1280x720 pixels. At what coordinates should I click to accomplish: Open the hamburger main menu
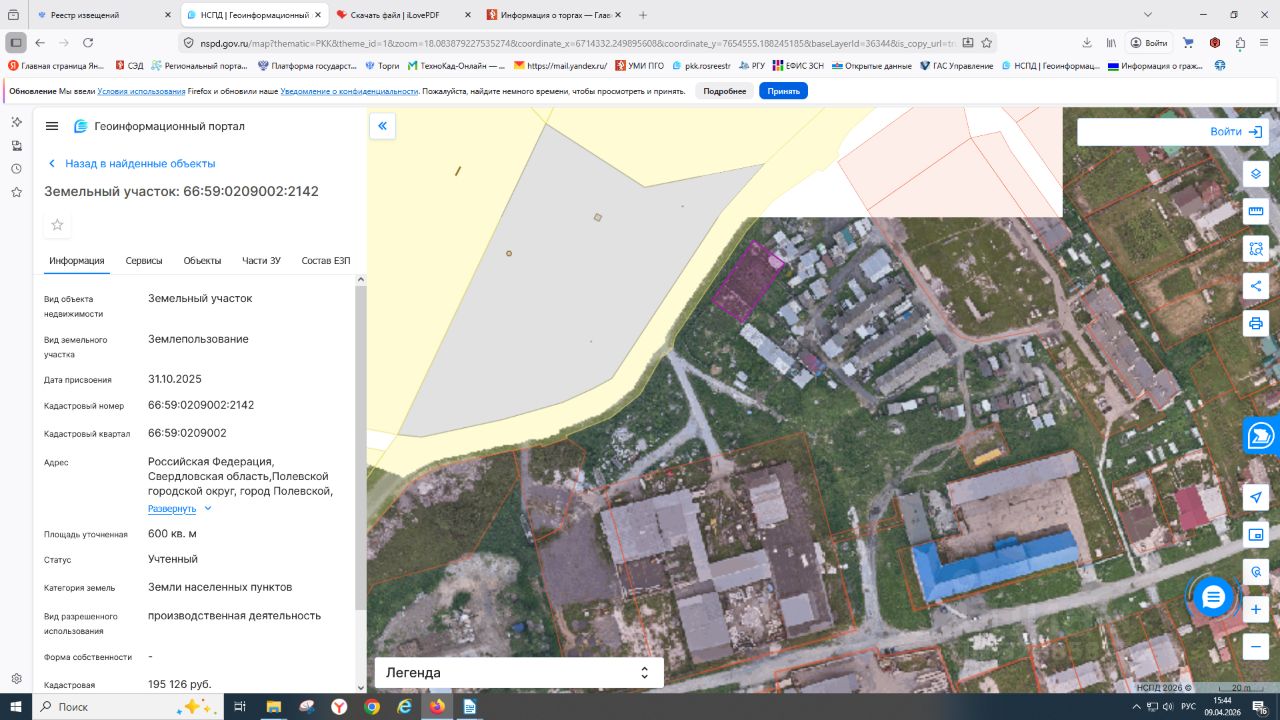coord(52,126)
